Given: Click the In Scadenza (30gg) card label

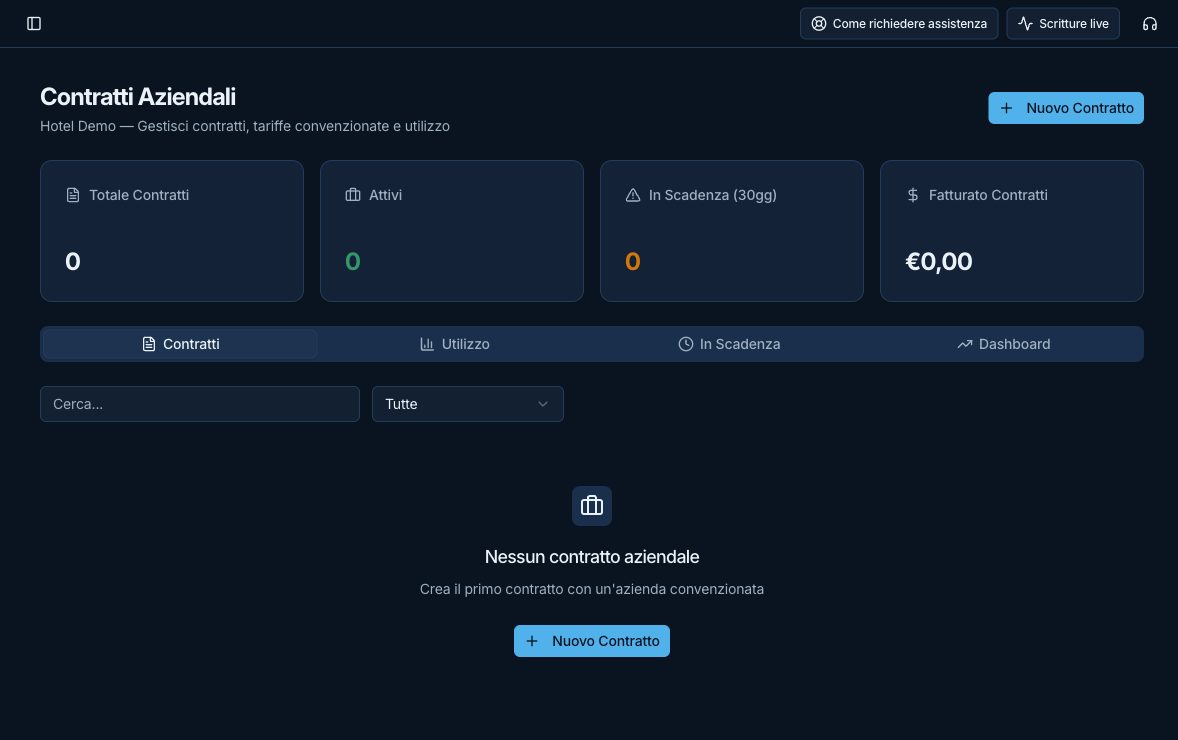Looking at the screenshot, I should (x=712, y=195).
